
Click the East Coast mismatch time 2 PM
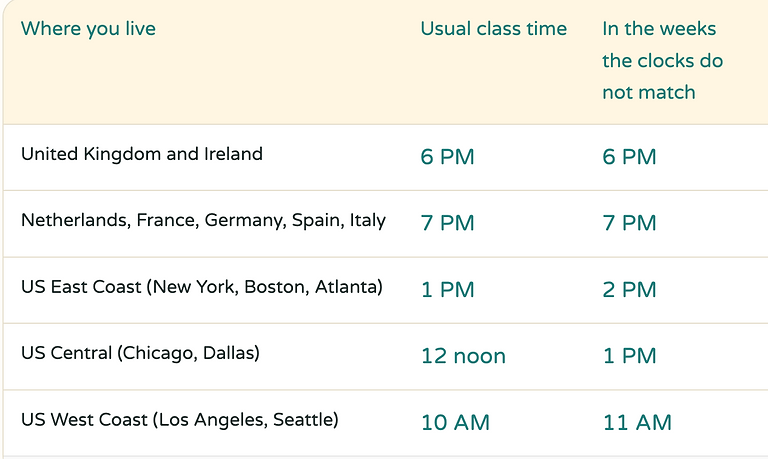[629, 290]
